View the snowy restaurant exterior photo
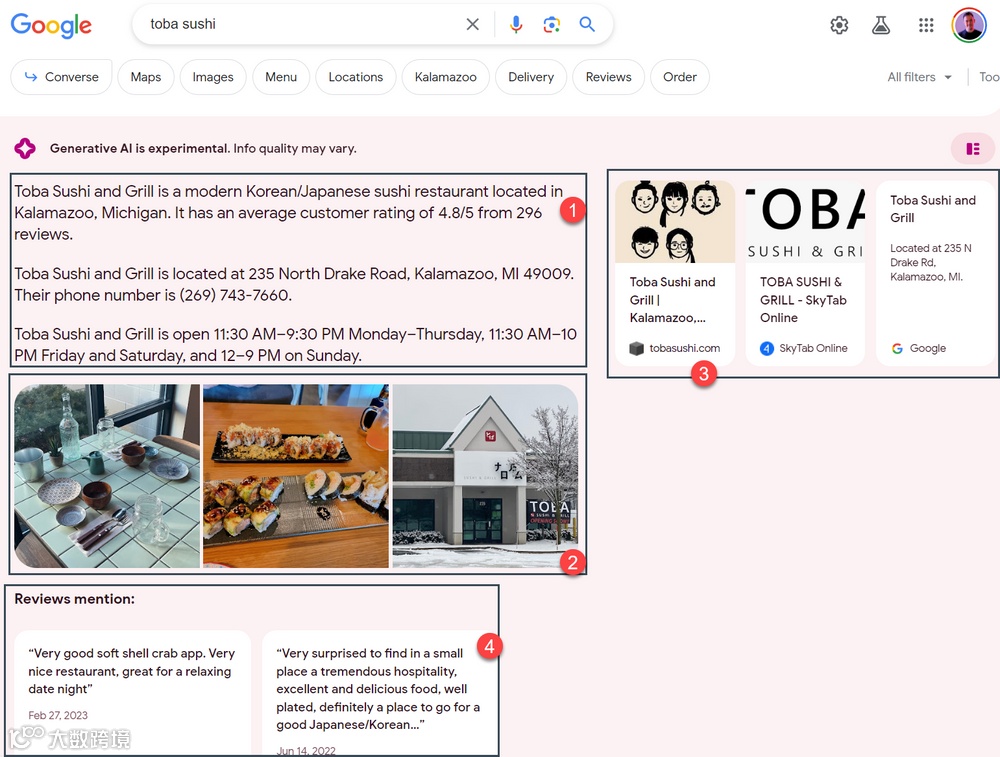The image size is (1000, 757). [x=485, y=476]
